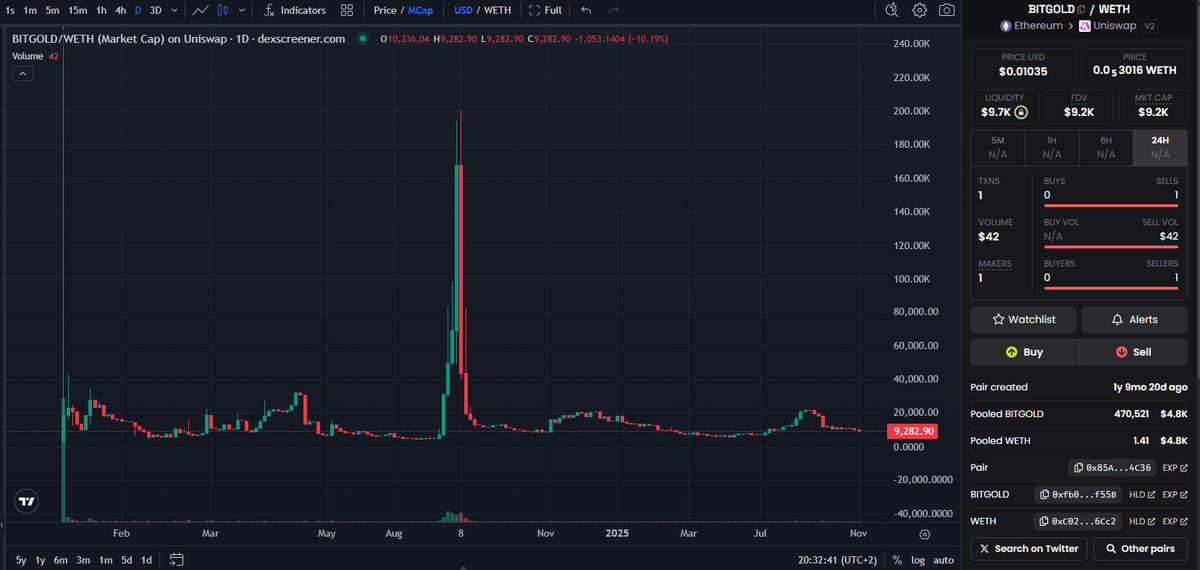
Task: Select the 1s timeframe
Action: [x=10, y=10]
